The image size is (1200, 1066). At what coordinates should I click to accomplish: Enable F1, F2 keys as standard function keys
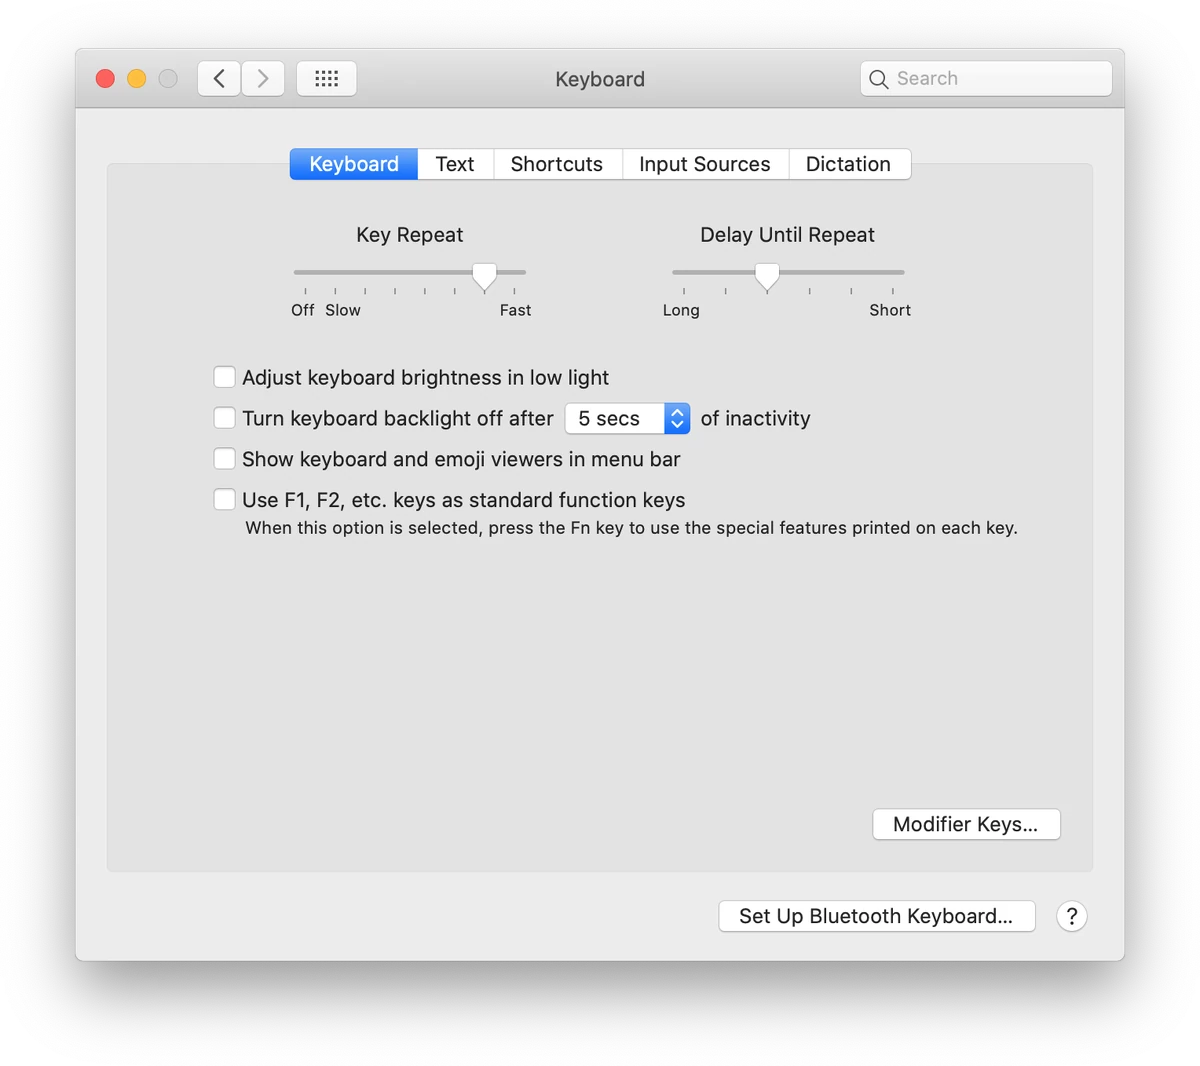coord(224,499)
